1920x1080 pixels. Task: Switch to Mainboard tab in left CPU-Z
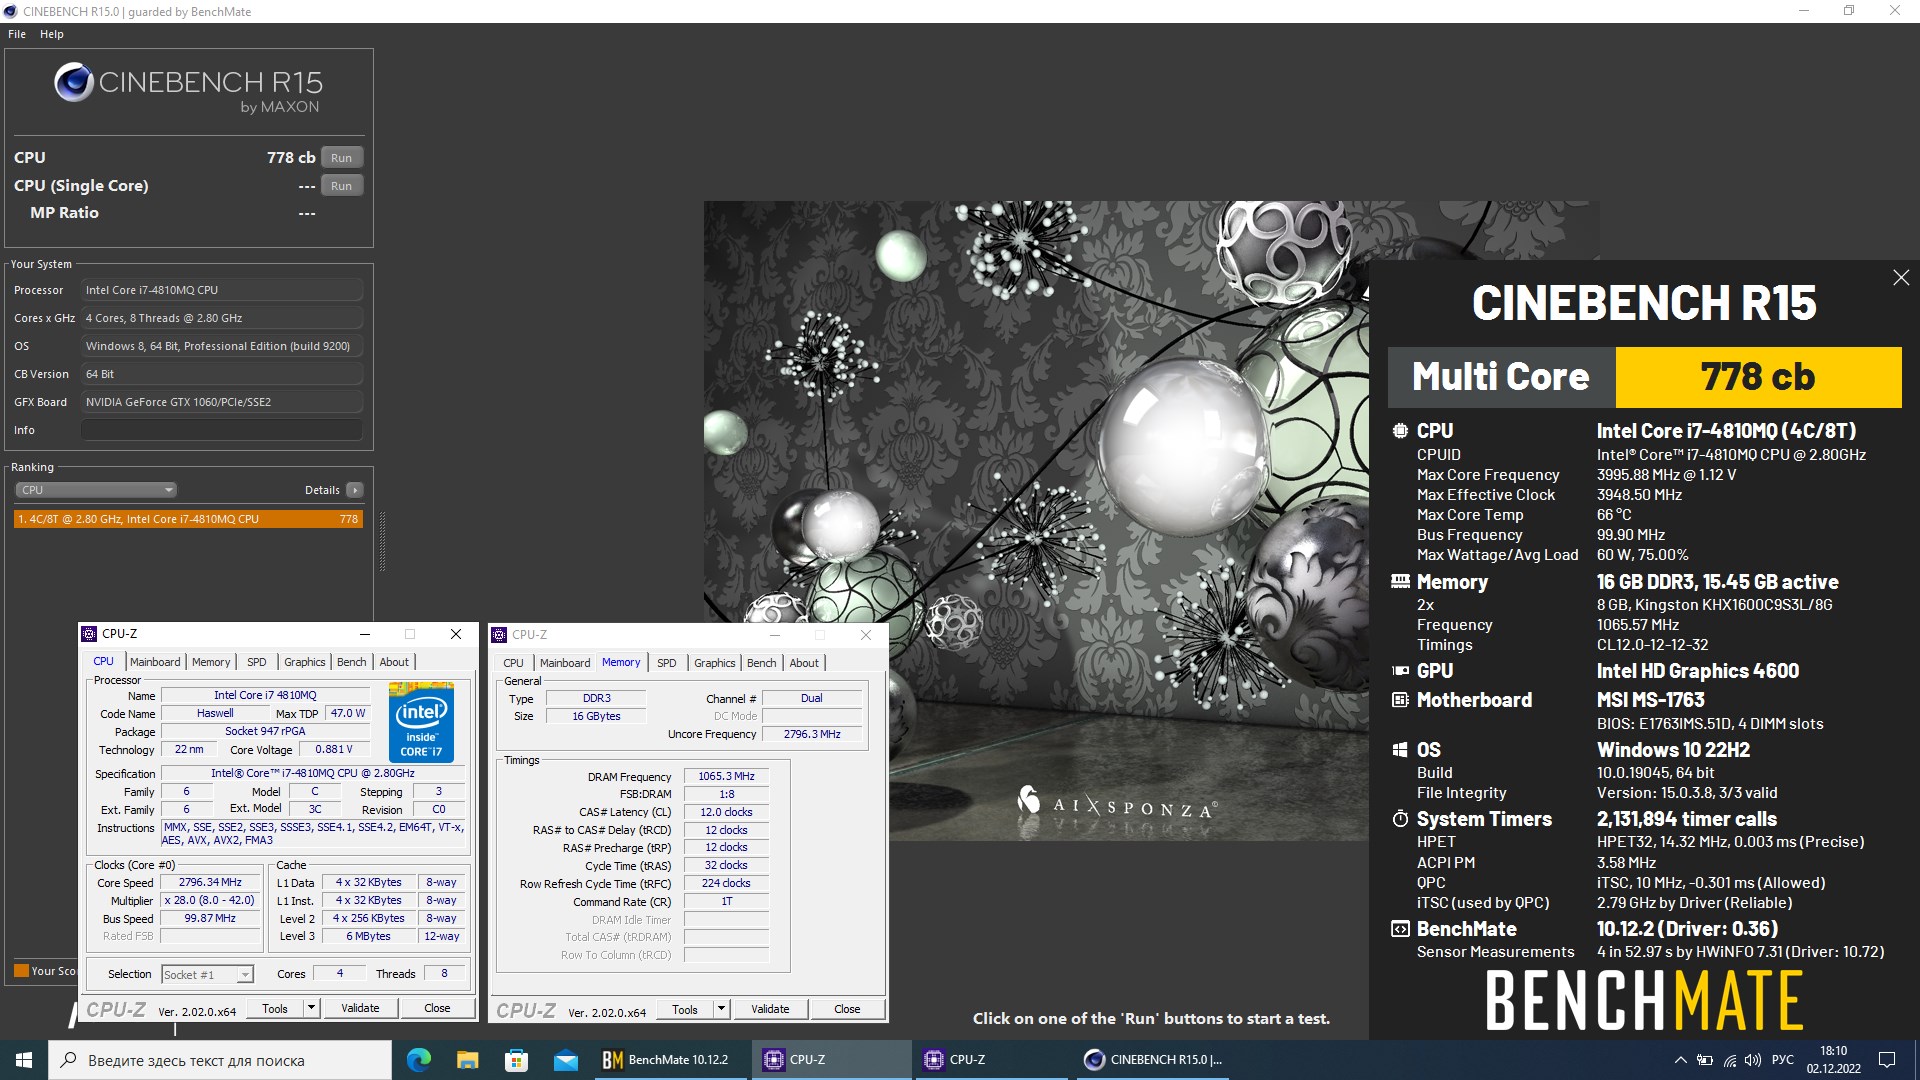[155, 662]
